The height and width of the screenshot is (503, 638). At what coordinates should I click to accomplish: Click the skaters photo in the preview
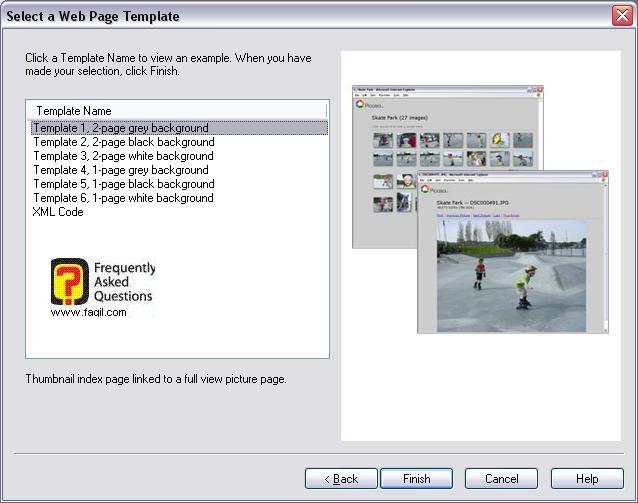coord(512,275)
